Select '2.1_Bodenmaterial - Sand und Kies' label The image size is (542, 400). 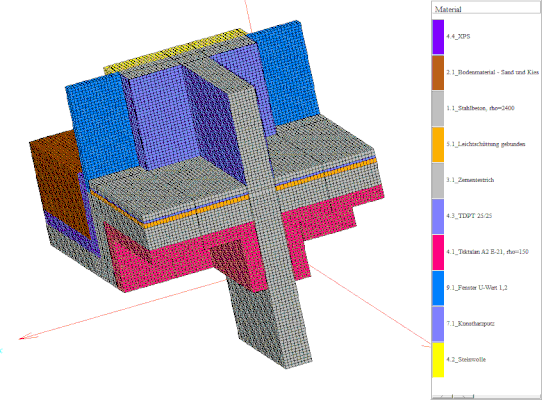[492, 72]
